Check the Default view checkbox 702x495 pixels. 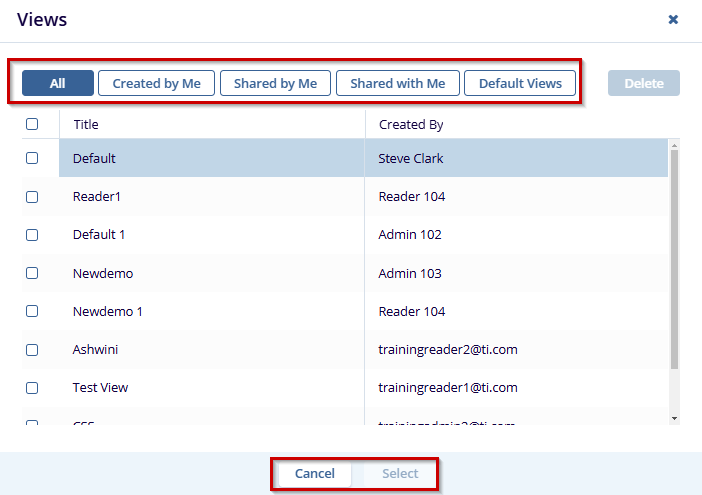pos(32,158)
